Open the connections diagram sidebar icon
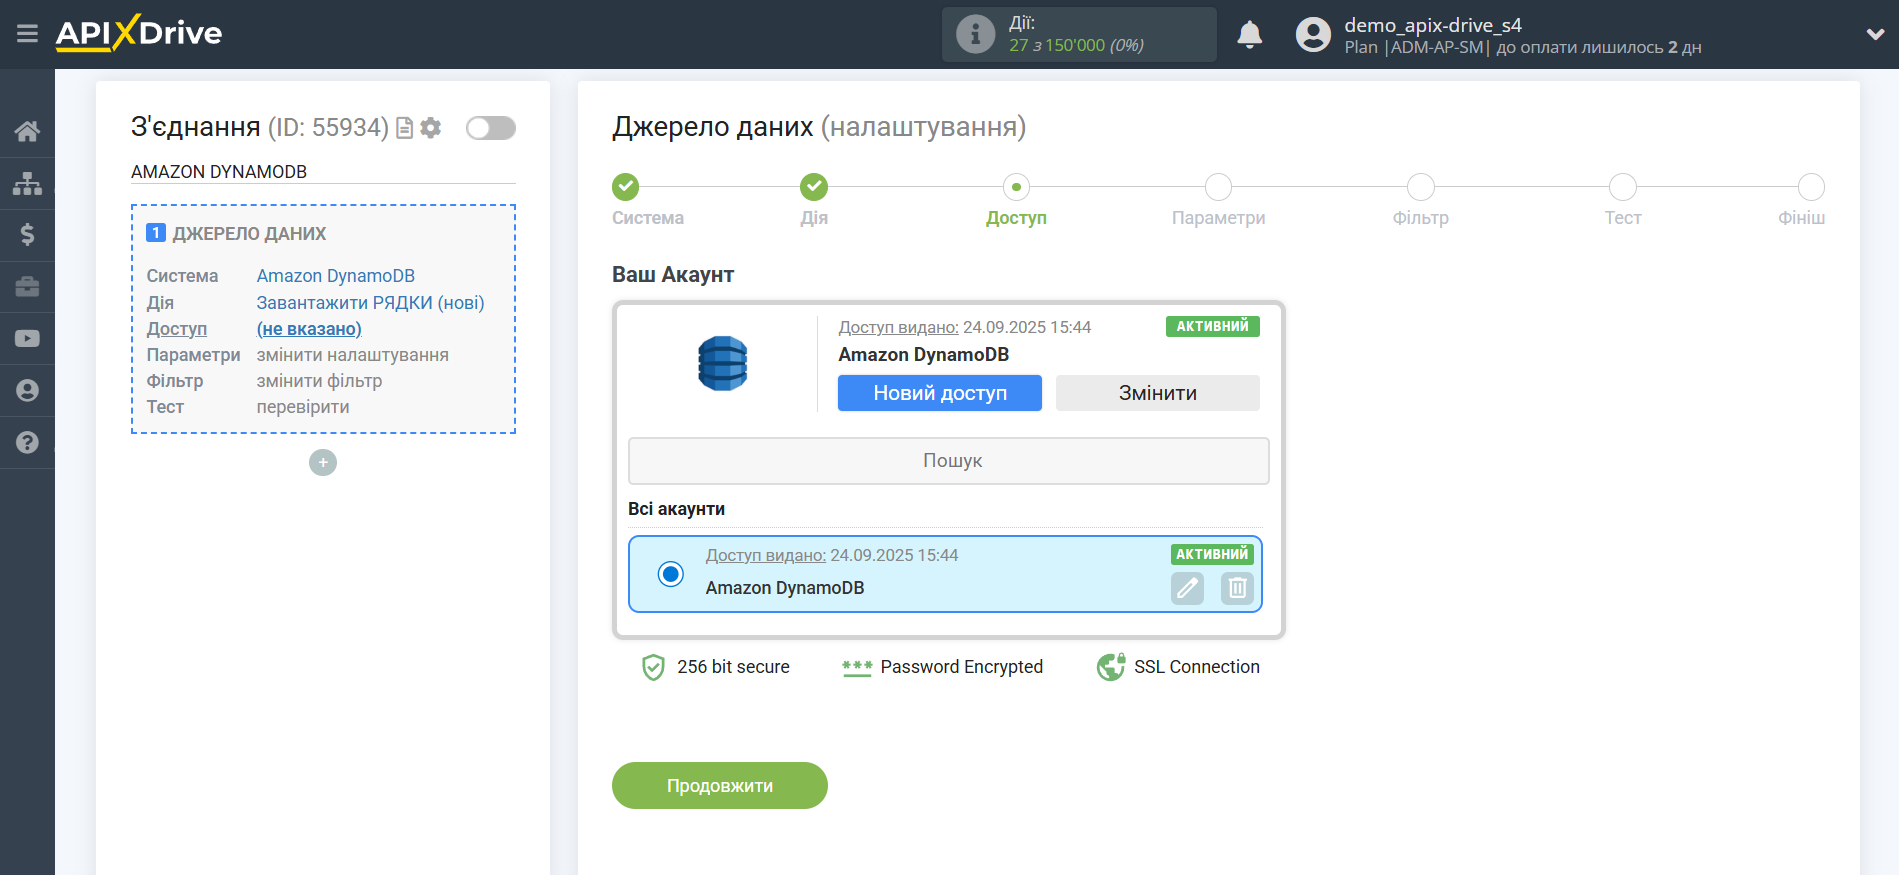Screen dimensions: 1899x875 27,183
